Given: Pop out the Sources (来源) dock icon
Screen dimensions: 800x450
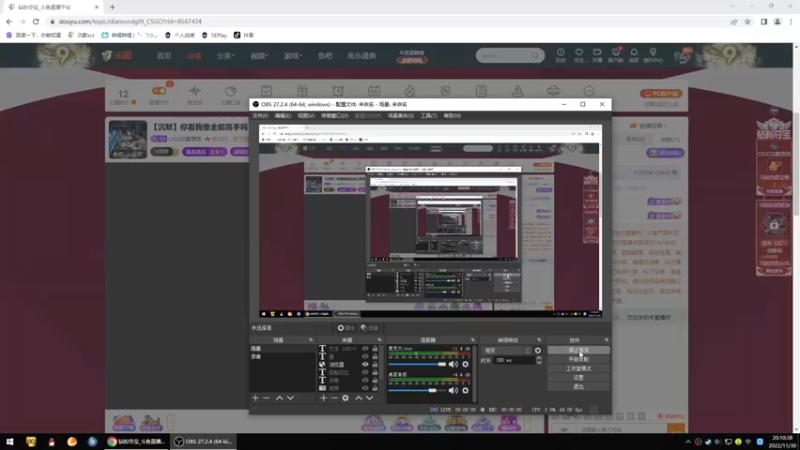Looking at the screenshot, I should (x=379, y=340).
